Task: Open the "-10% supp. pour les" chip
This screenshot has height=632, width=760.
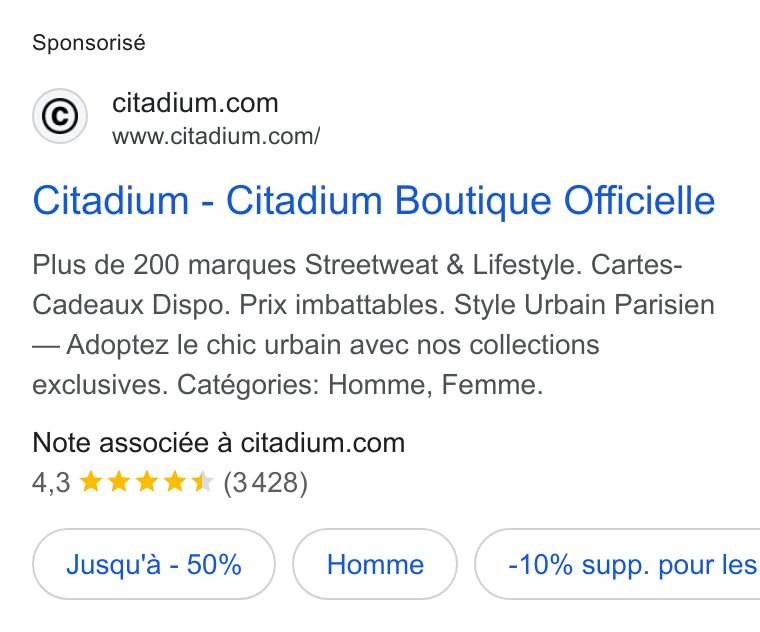Action: click(618, 564)
